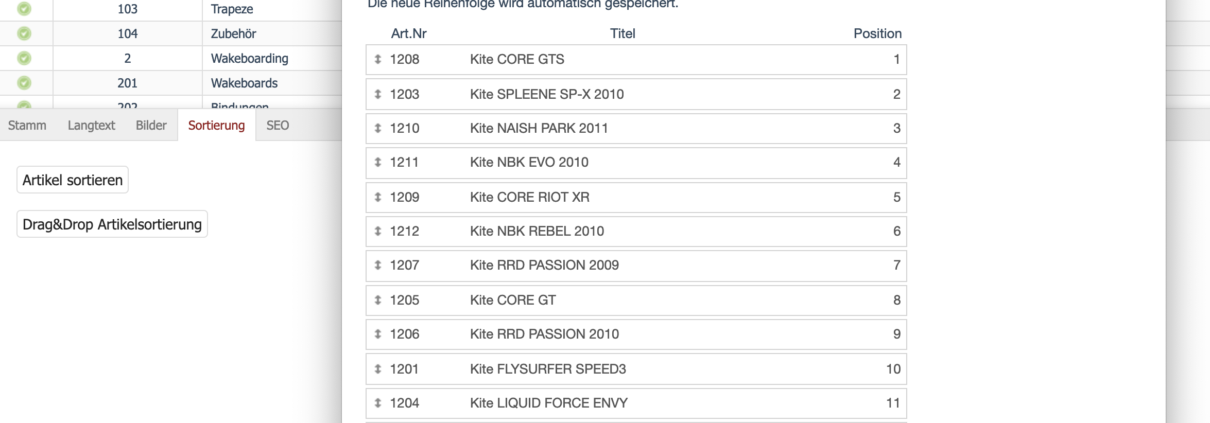Open the Bilder tab
Viewport: 1210px width, 423px height.
click(x=151, y=126)
